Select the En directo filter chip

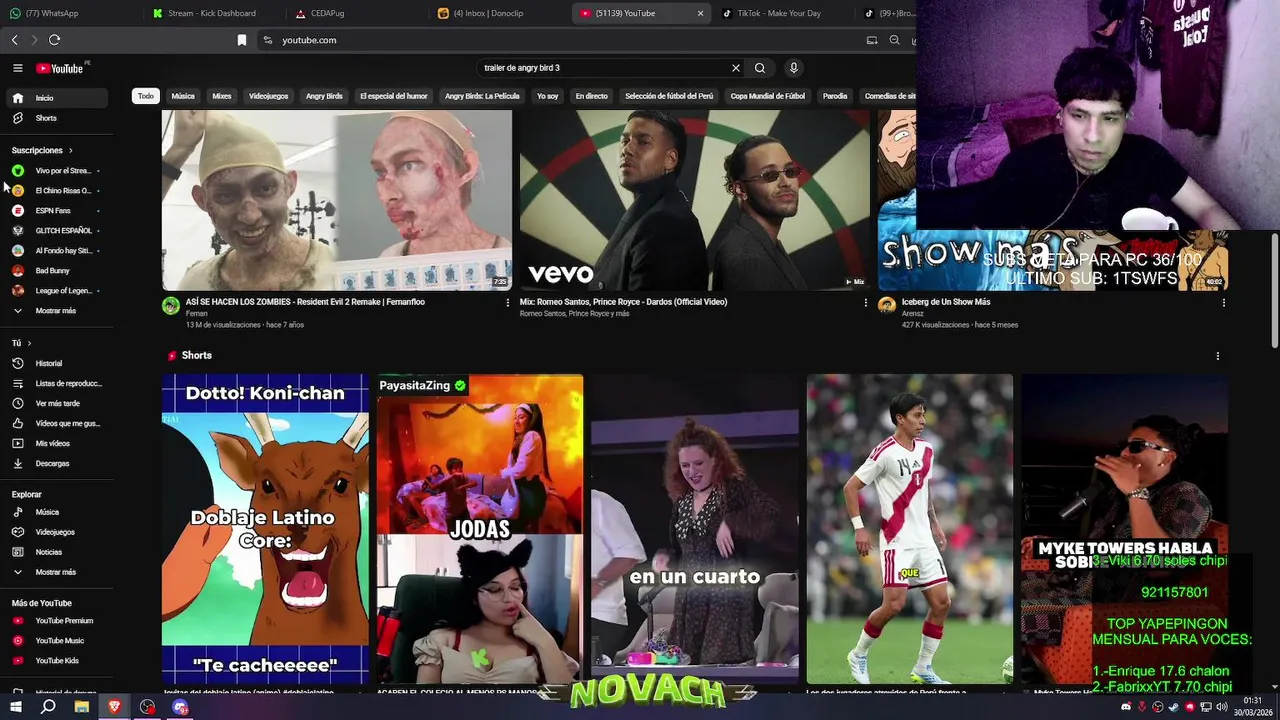(591, 96)
